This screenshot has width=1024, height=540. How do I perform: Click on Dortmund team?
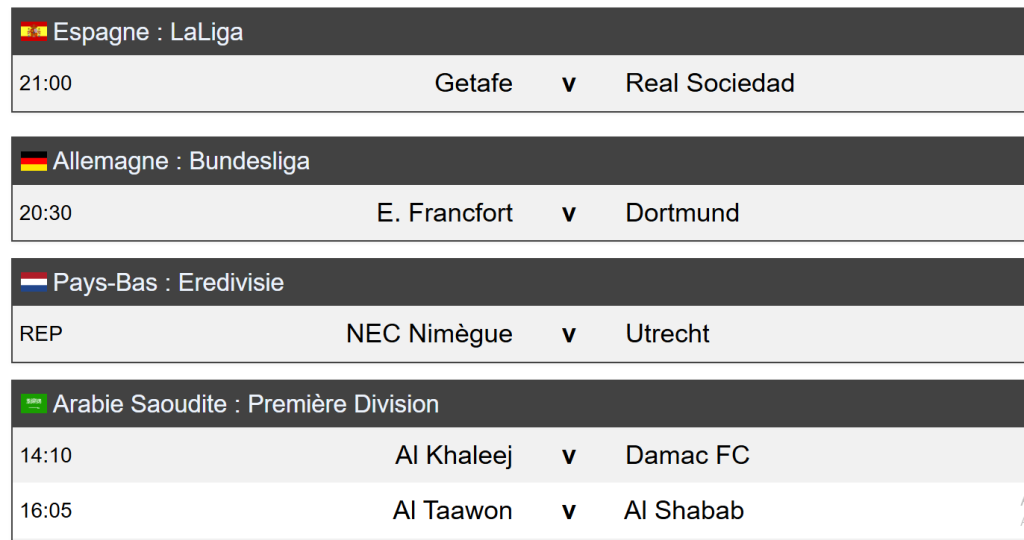point(682,213)
